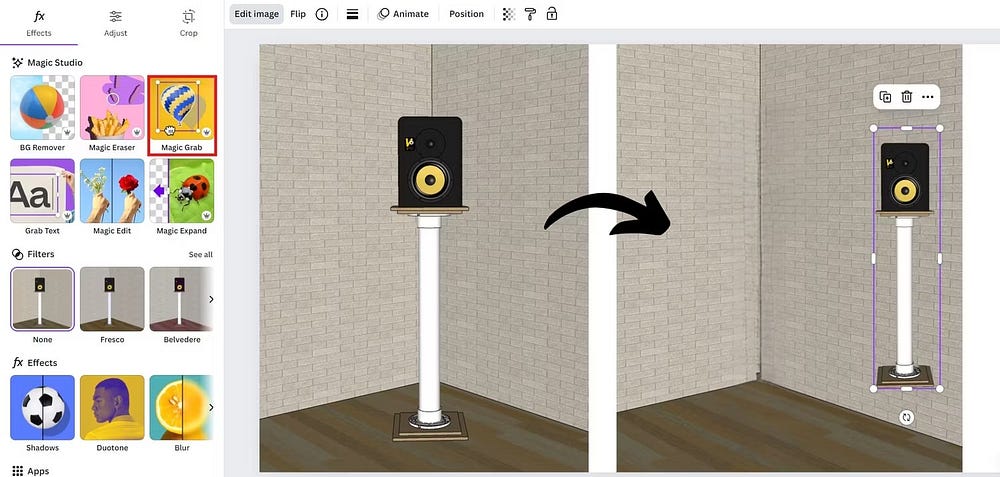1000x477 pixels.
Task: Click the top-right corner resize handle of selection
Action: [939, 128]
